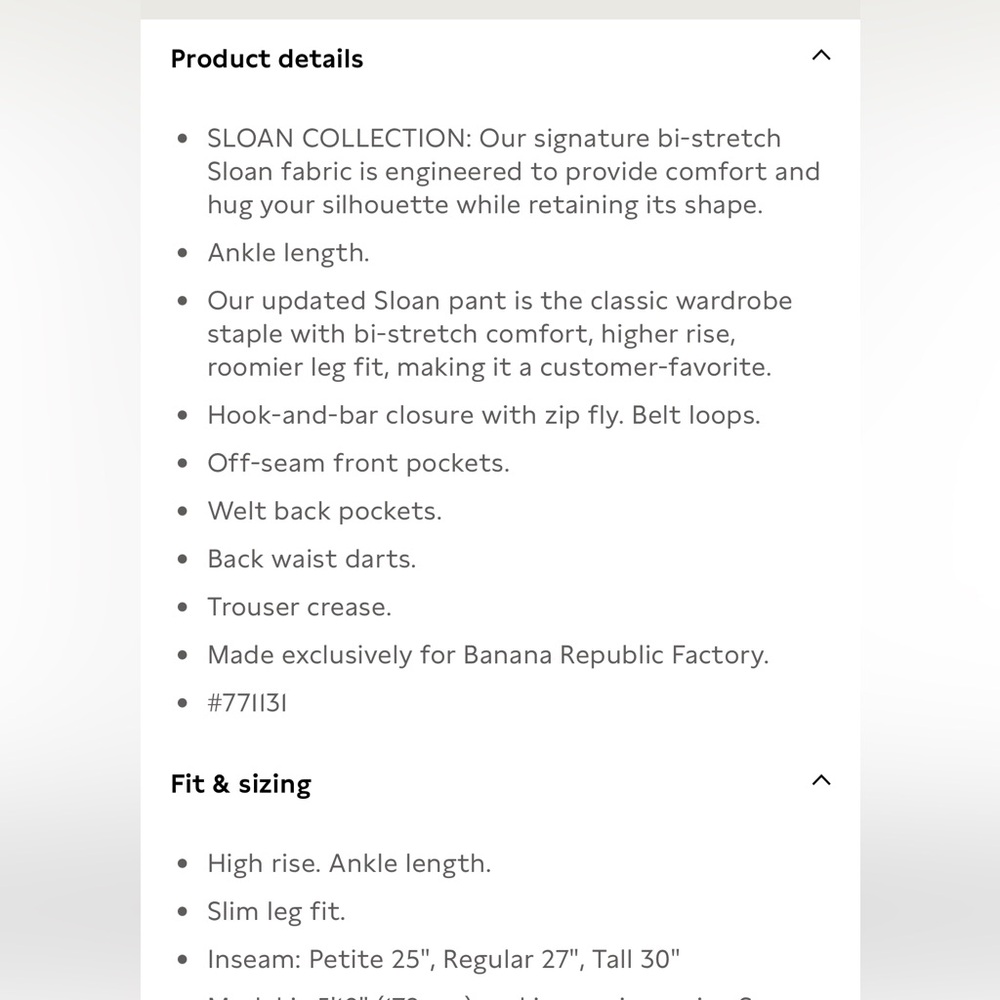The height and width of the screenshot is (1000, 1000).
Task: Click the first Ankle length bullet text
Action: coord(288,253)
